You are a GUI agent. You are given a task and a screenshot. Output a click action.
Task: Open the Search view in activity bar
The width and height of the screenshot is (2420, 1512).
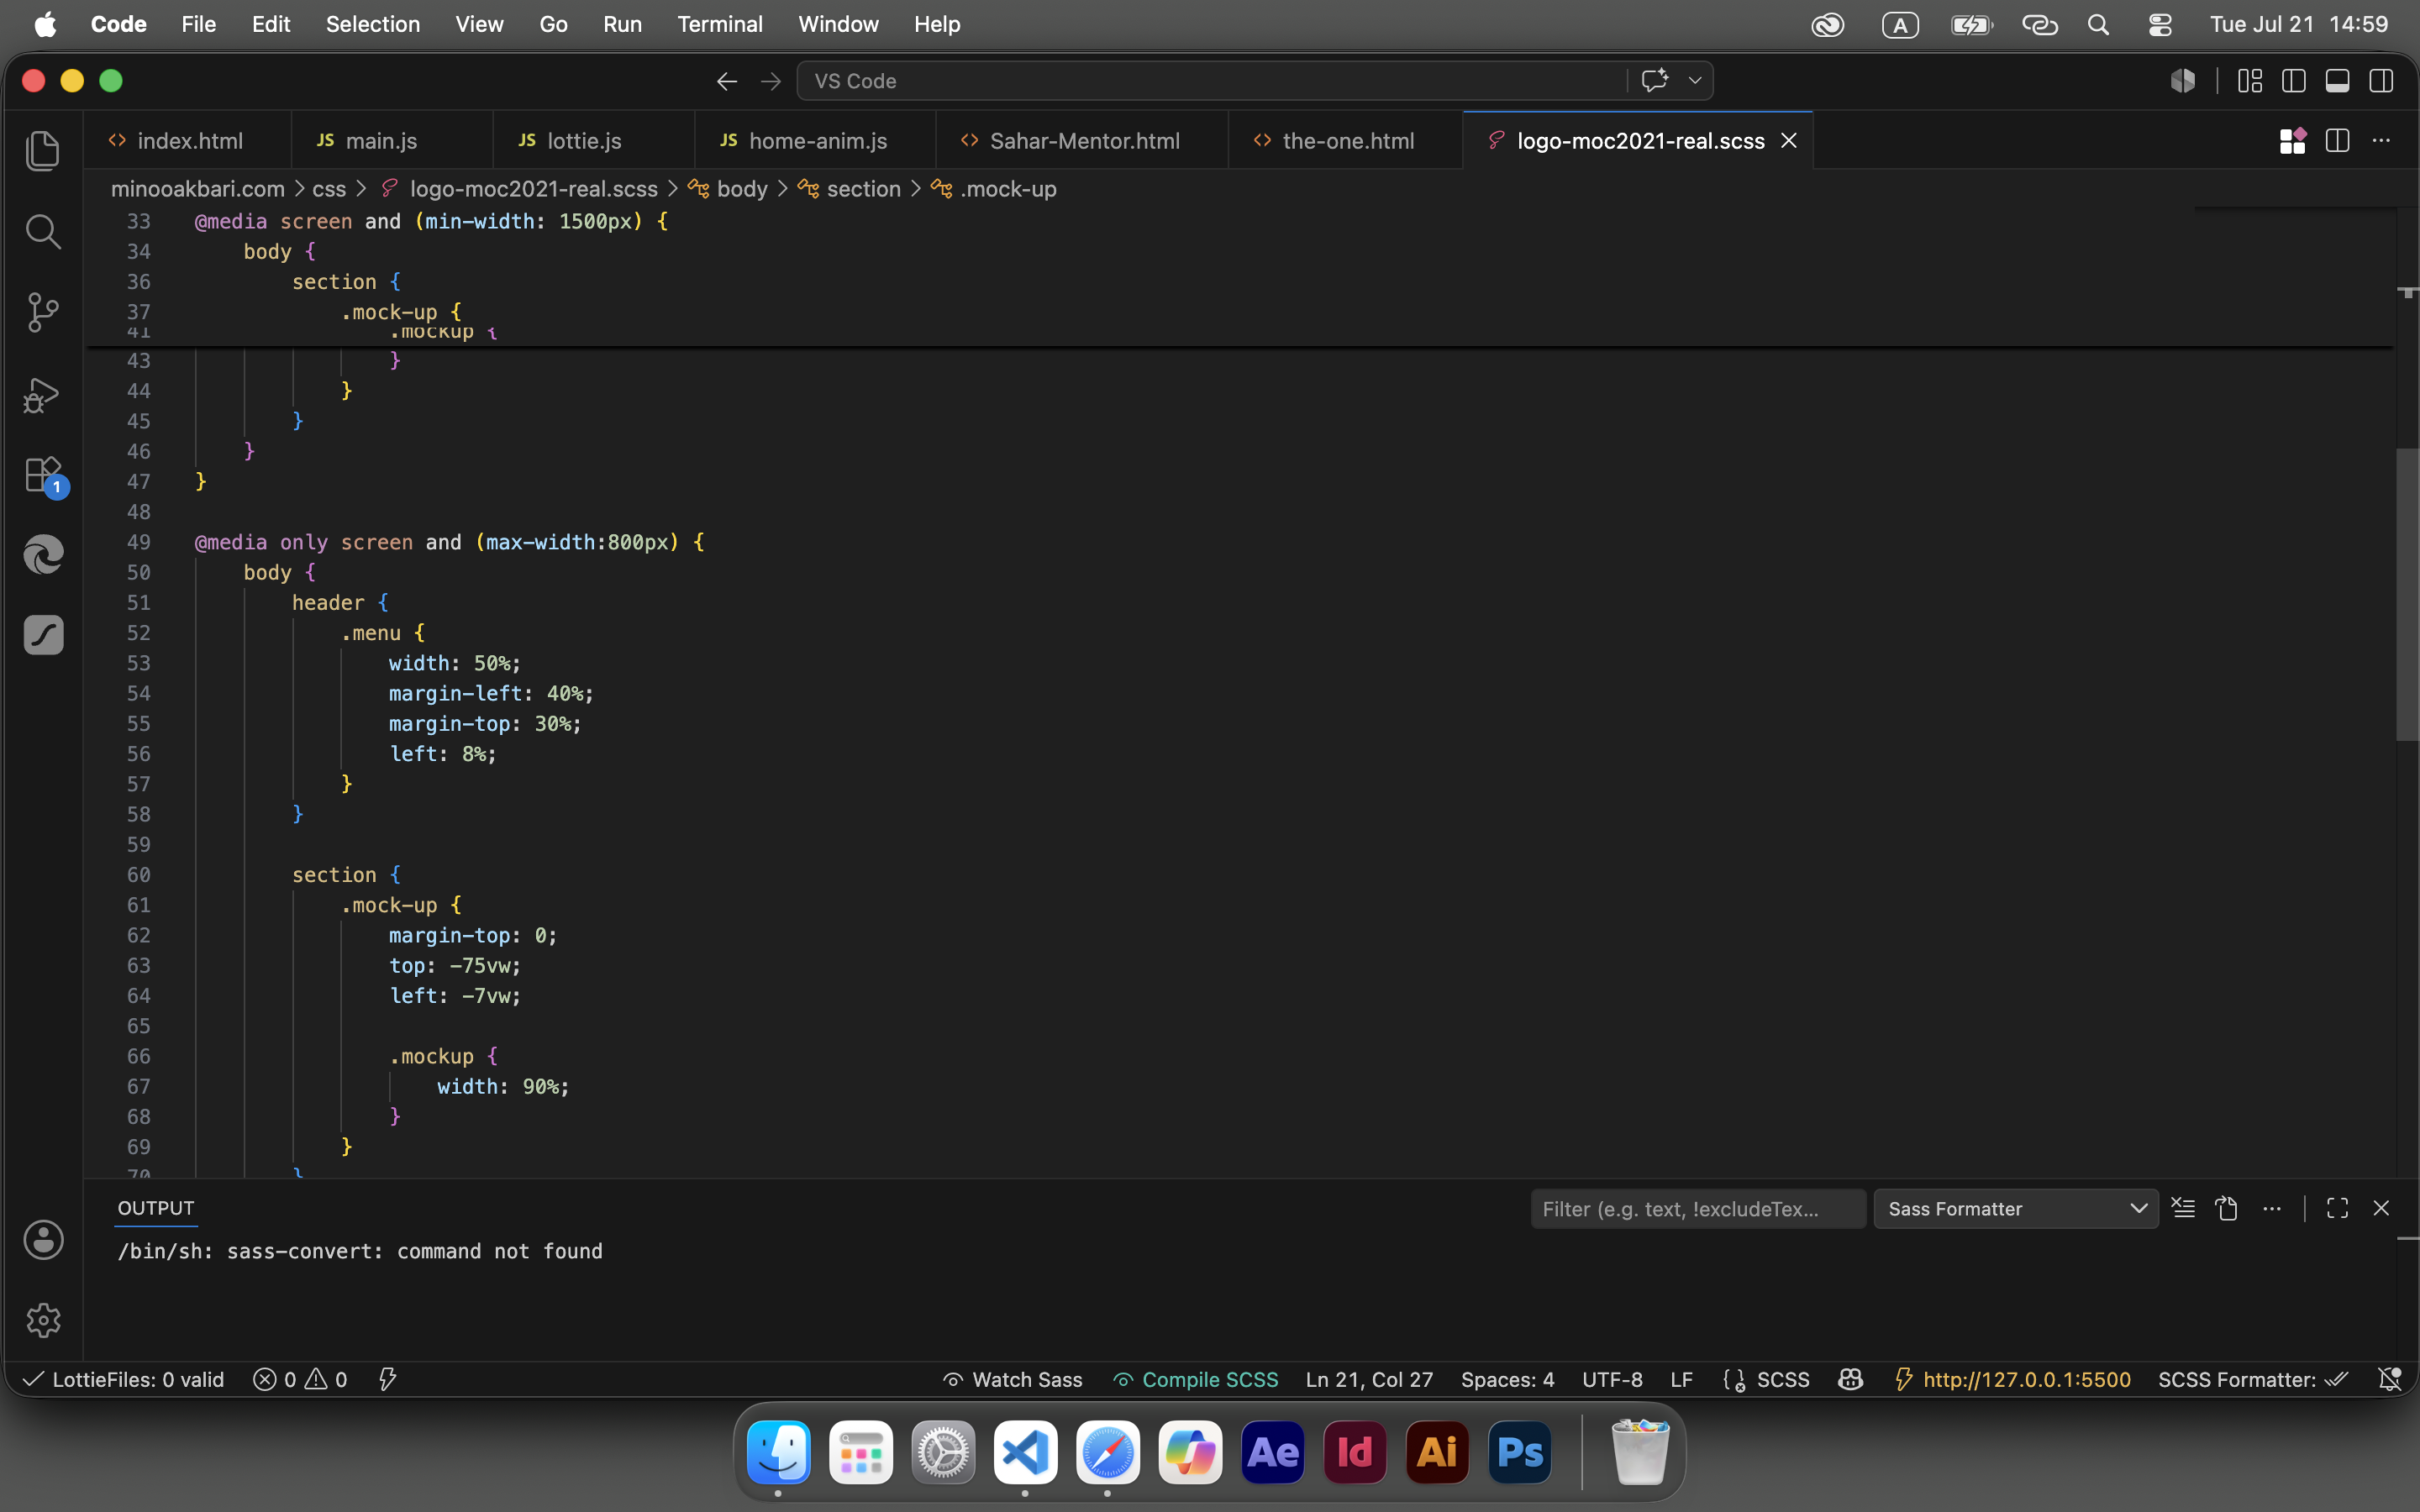click(43, 232)
